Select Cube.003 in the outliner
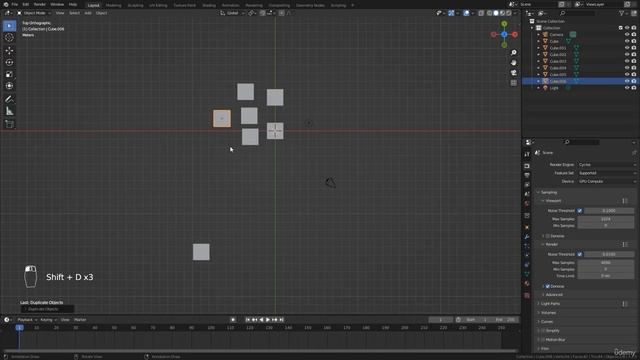Screen dimensions: 640x360 pos(558,61)
